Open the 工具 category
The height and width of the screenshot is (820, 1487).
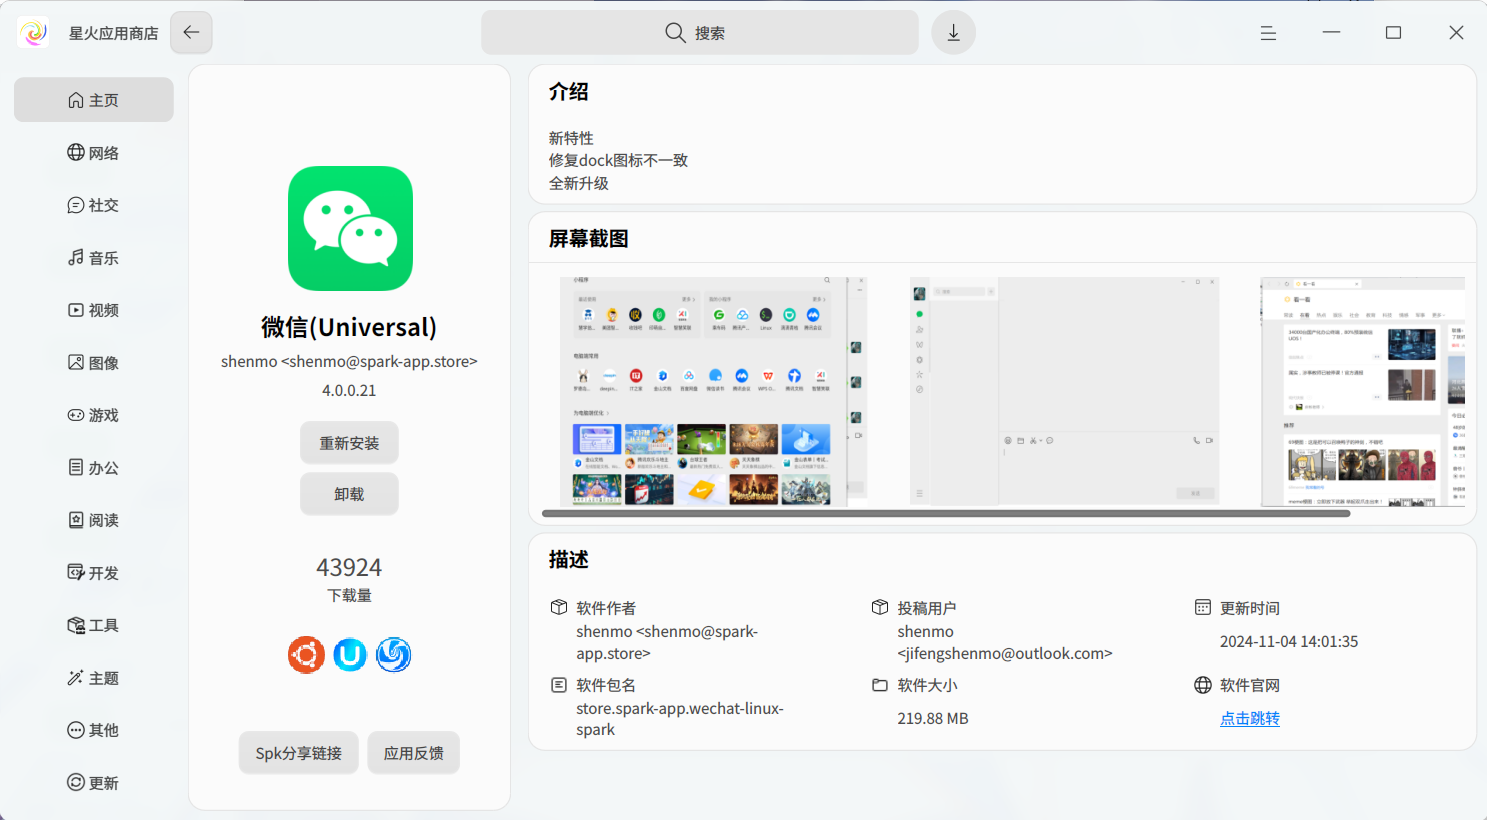point(94,625)
